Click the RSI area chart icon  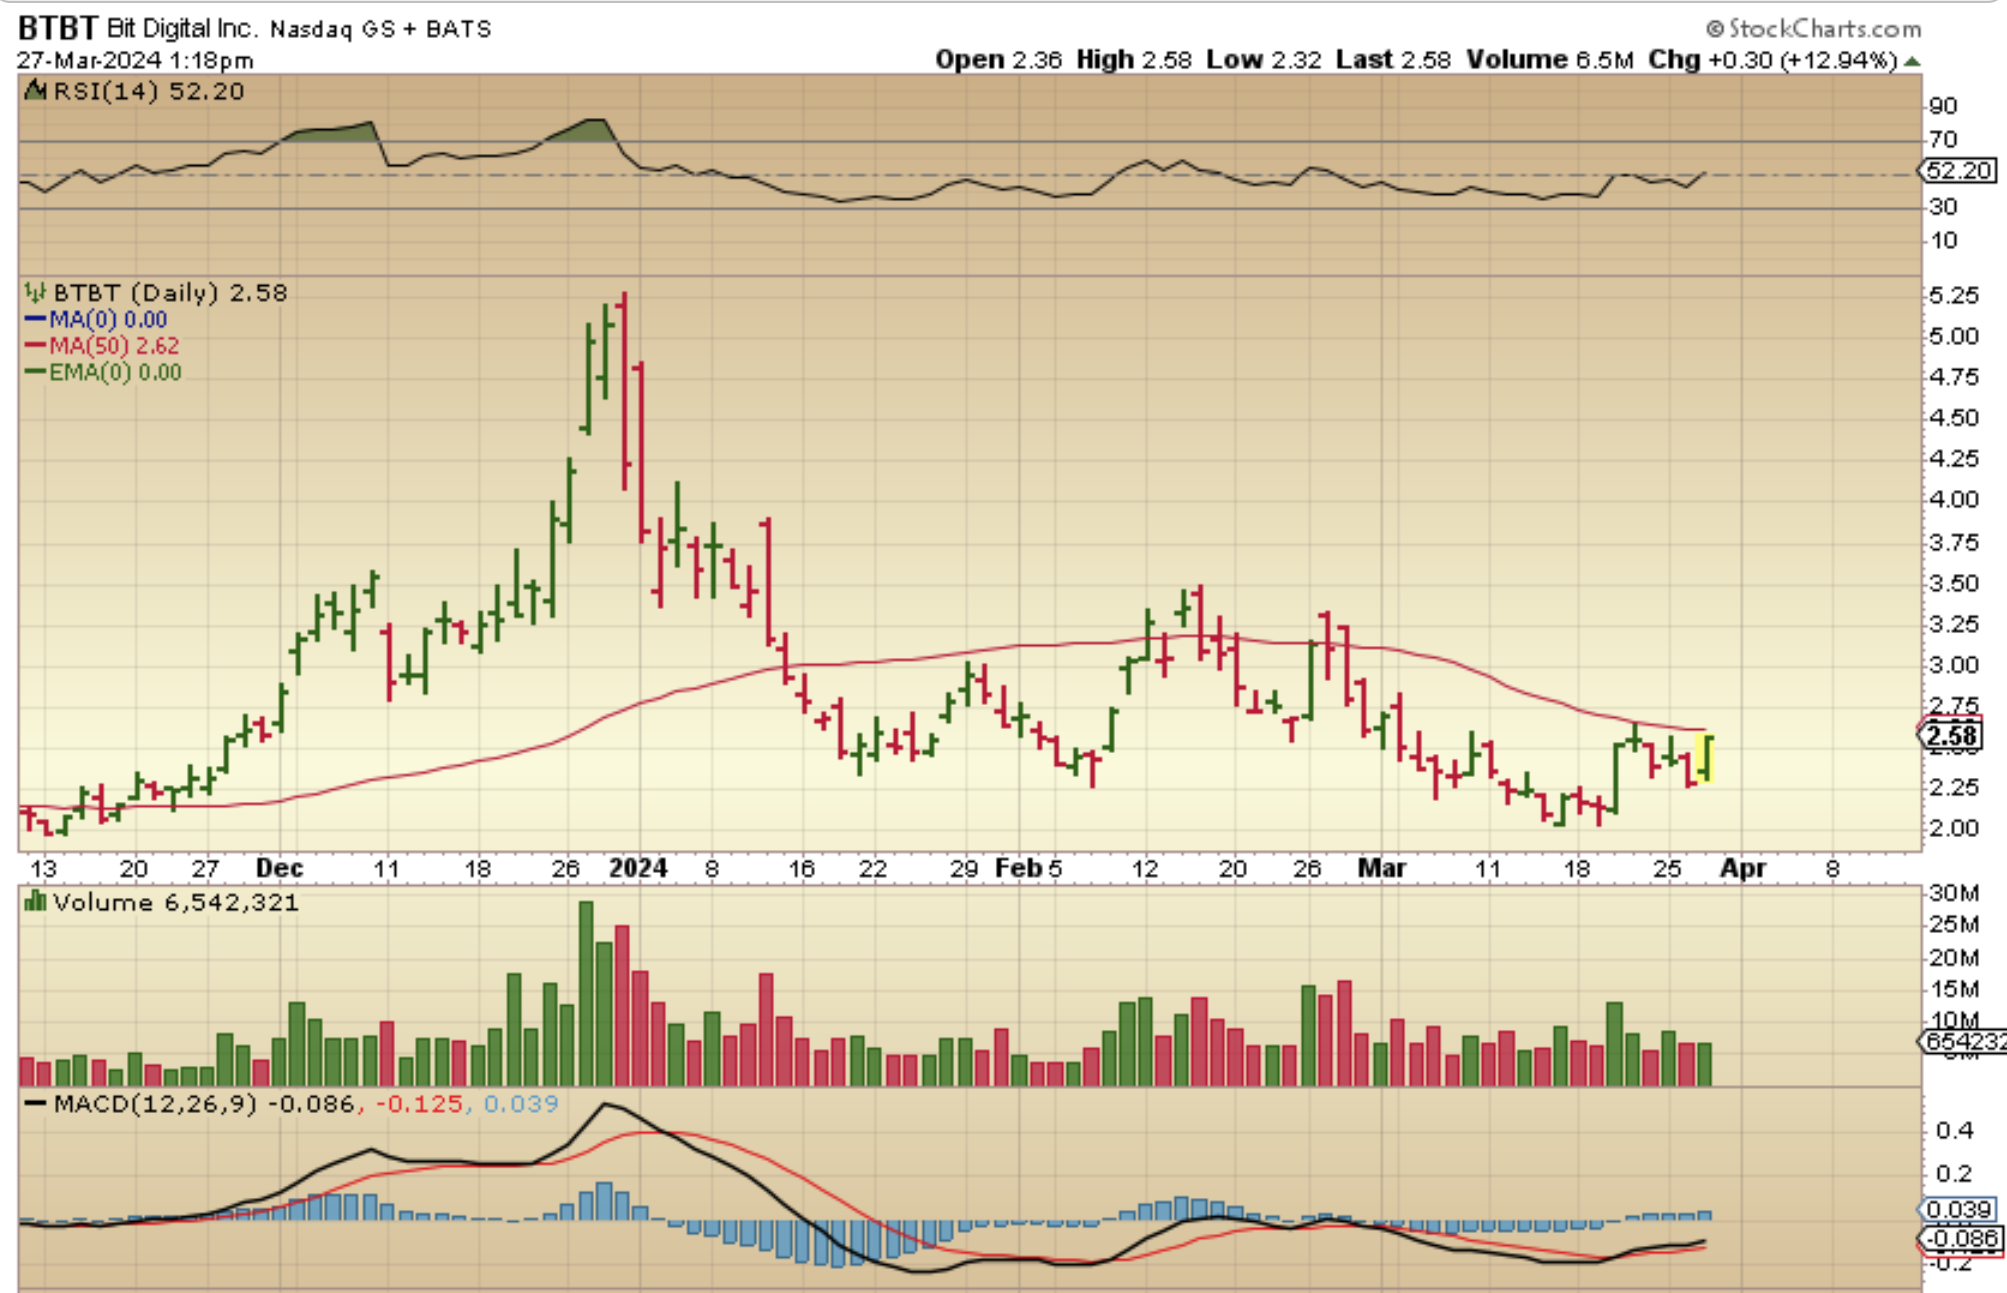pos(36,91)
